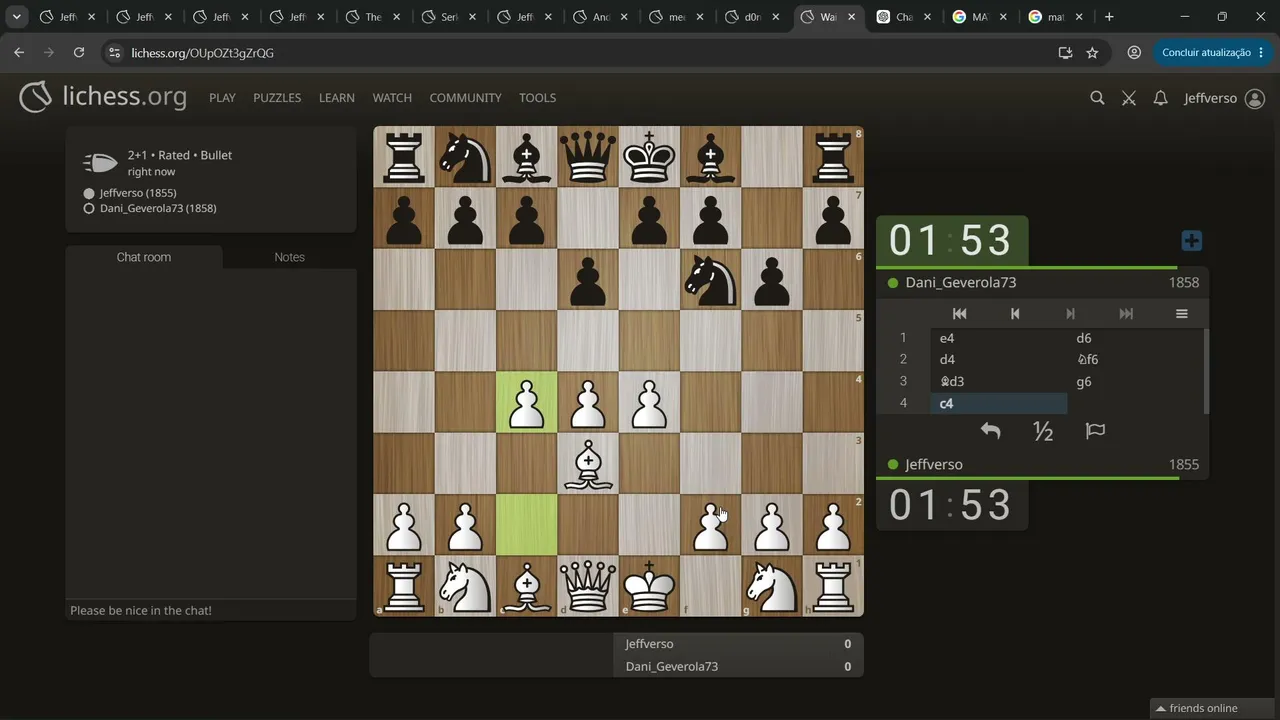Switch to the 'Cha' browser tab
The height and width of the screenshot is (720, 1280).
pyautogui.click(x=905, y=17)
